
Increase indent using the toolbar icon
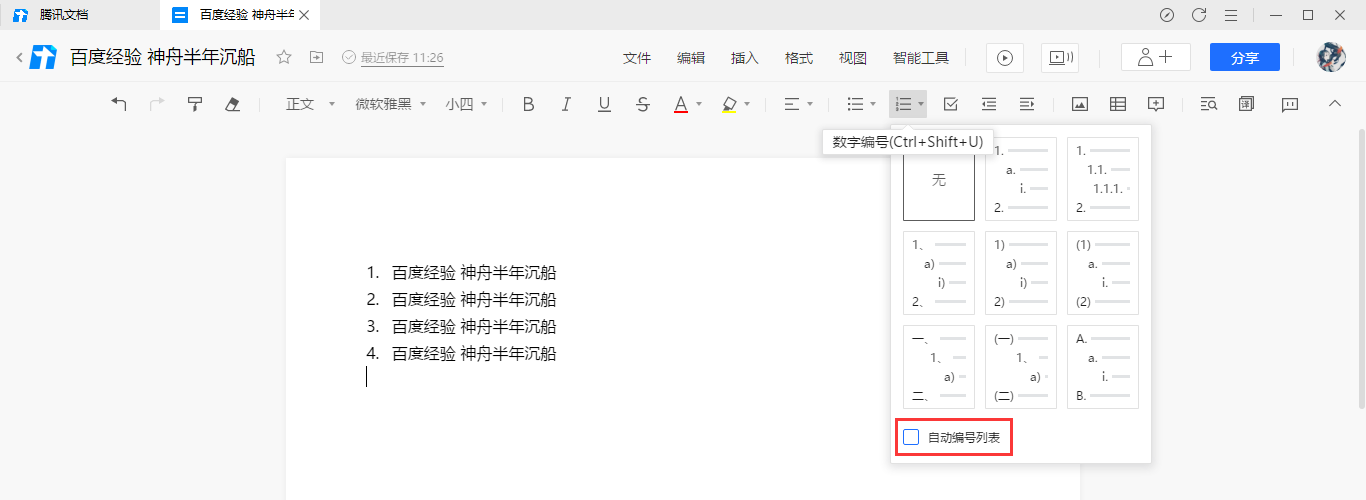click(x=1026, y=104)
